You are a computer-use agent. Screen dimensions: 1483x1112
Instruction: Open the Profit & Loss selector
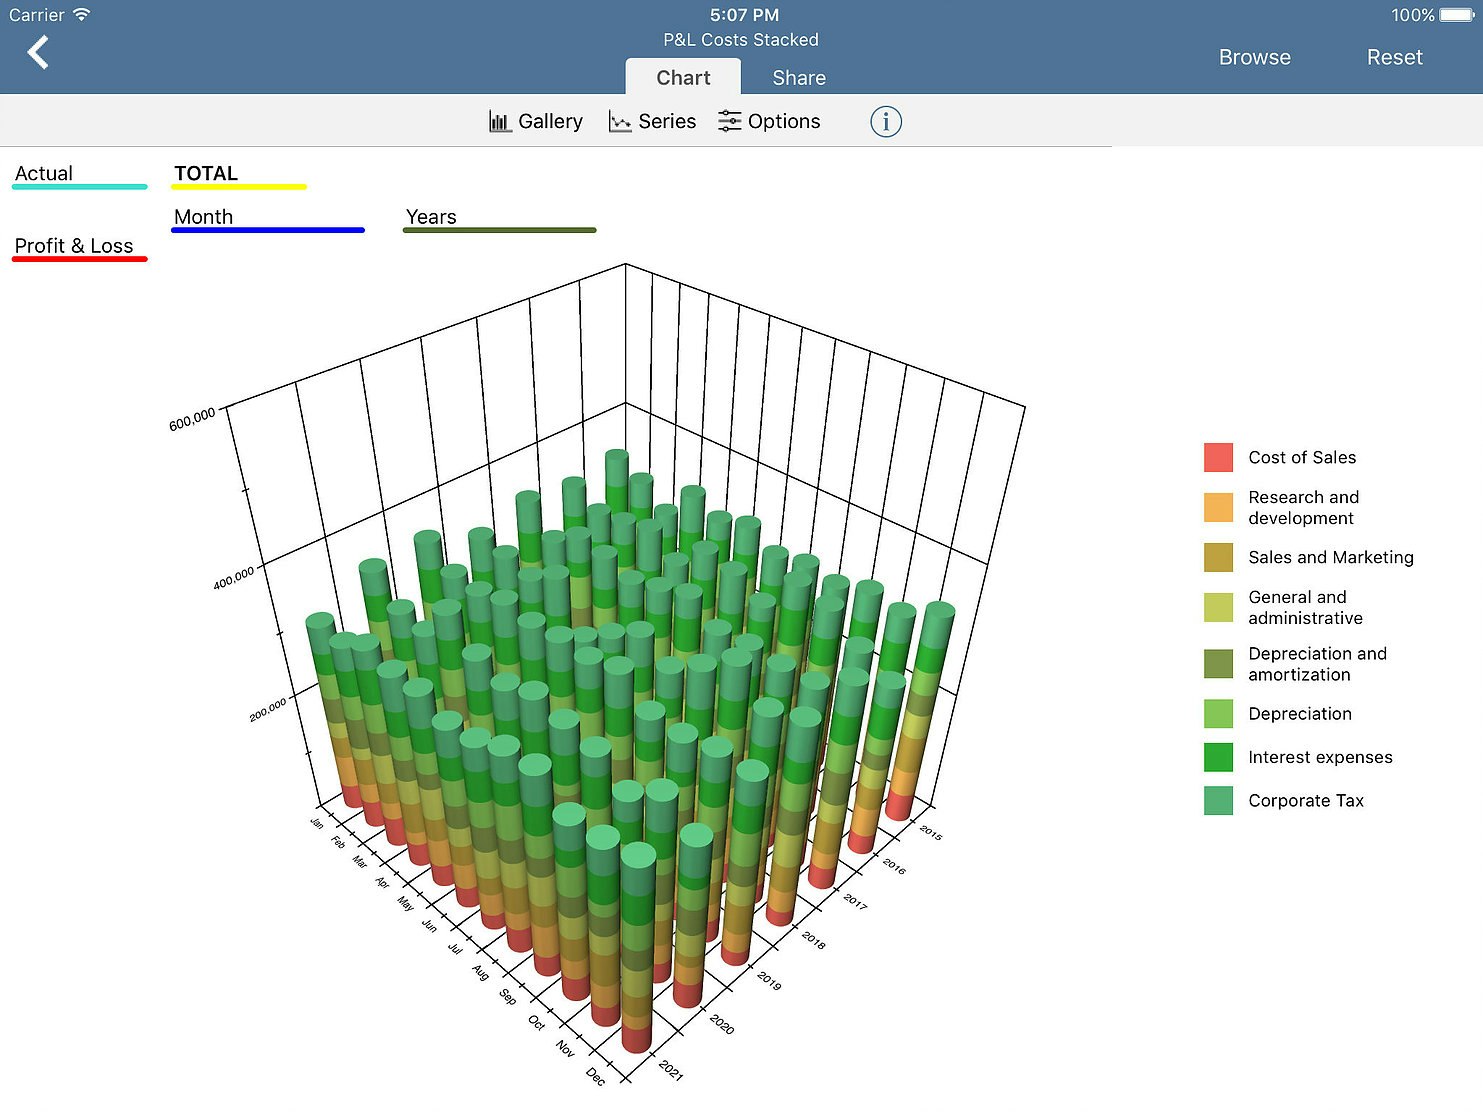pos(80,248)
